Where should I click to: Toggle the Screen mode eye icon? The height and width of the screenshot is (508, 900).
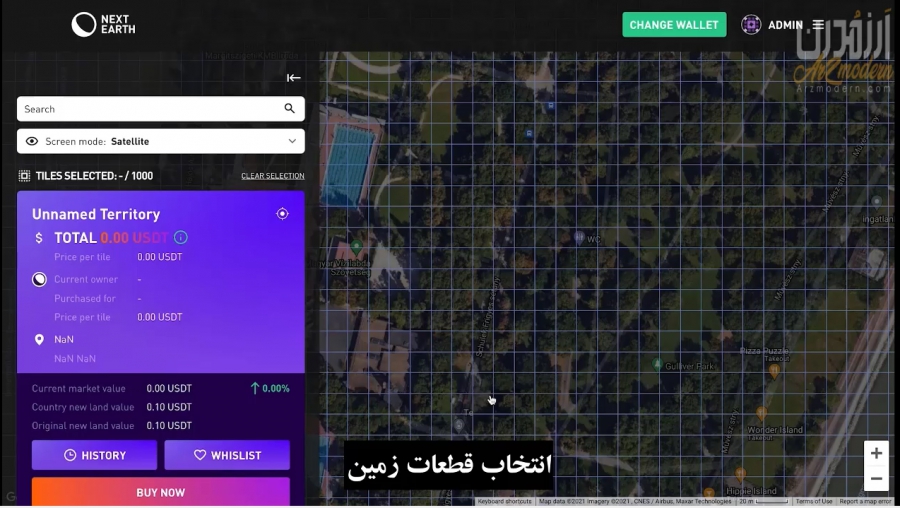[x=32, y=141]
